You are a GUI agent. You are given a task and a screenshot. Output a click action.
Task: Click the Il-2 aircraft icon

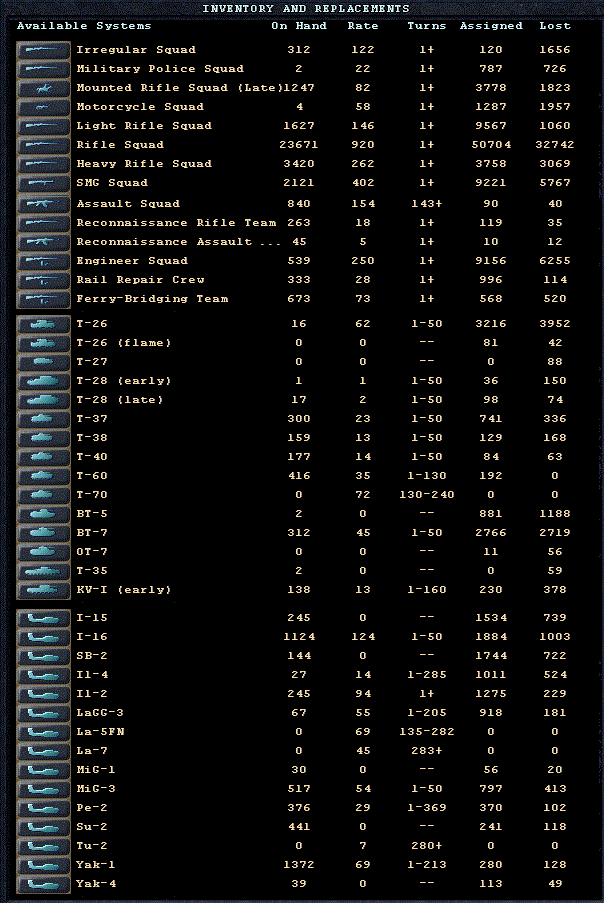coord(43,695)
